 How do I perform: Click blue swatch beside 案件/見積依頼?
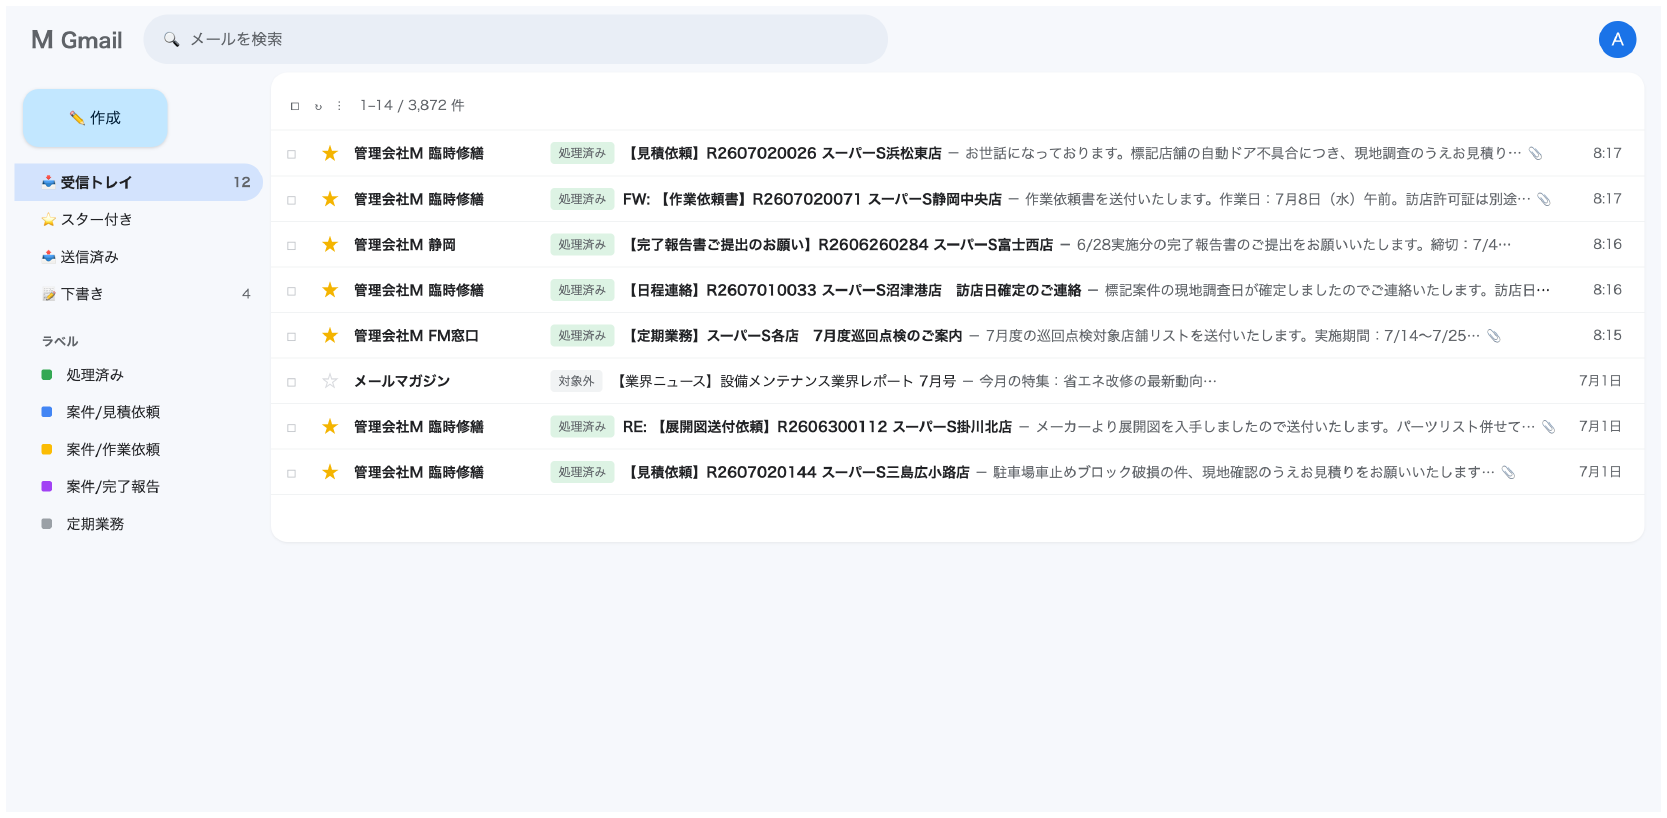point(46,412)
